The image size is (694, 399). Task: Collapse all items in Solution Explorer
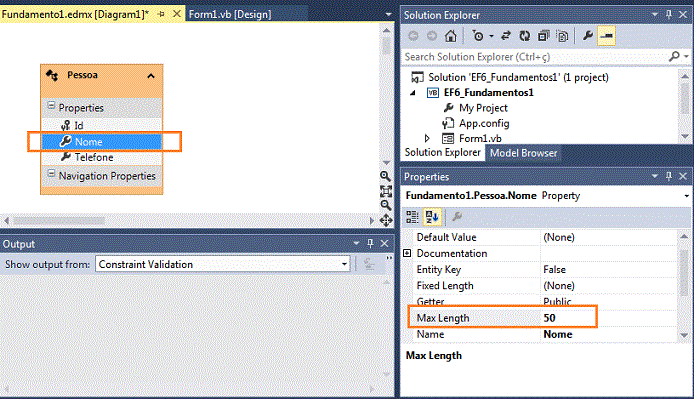point(544,36)
